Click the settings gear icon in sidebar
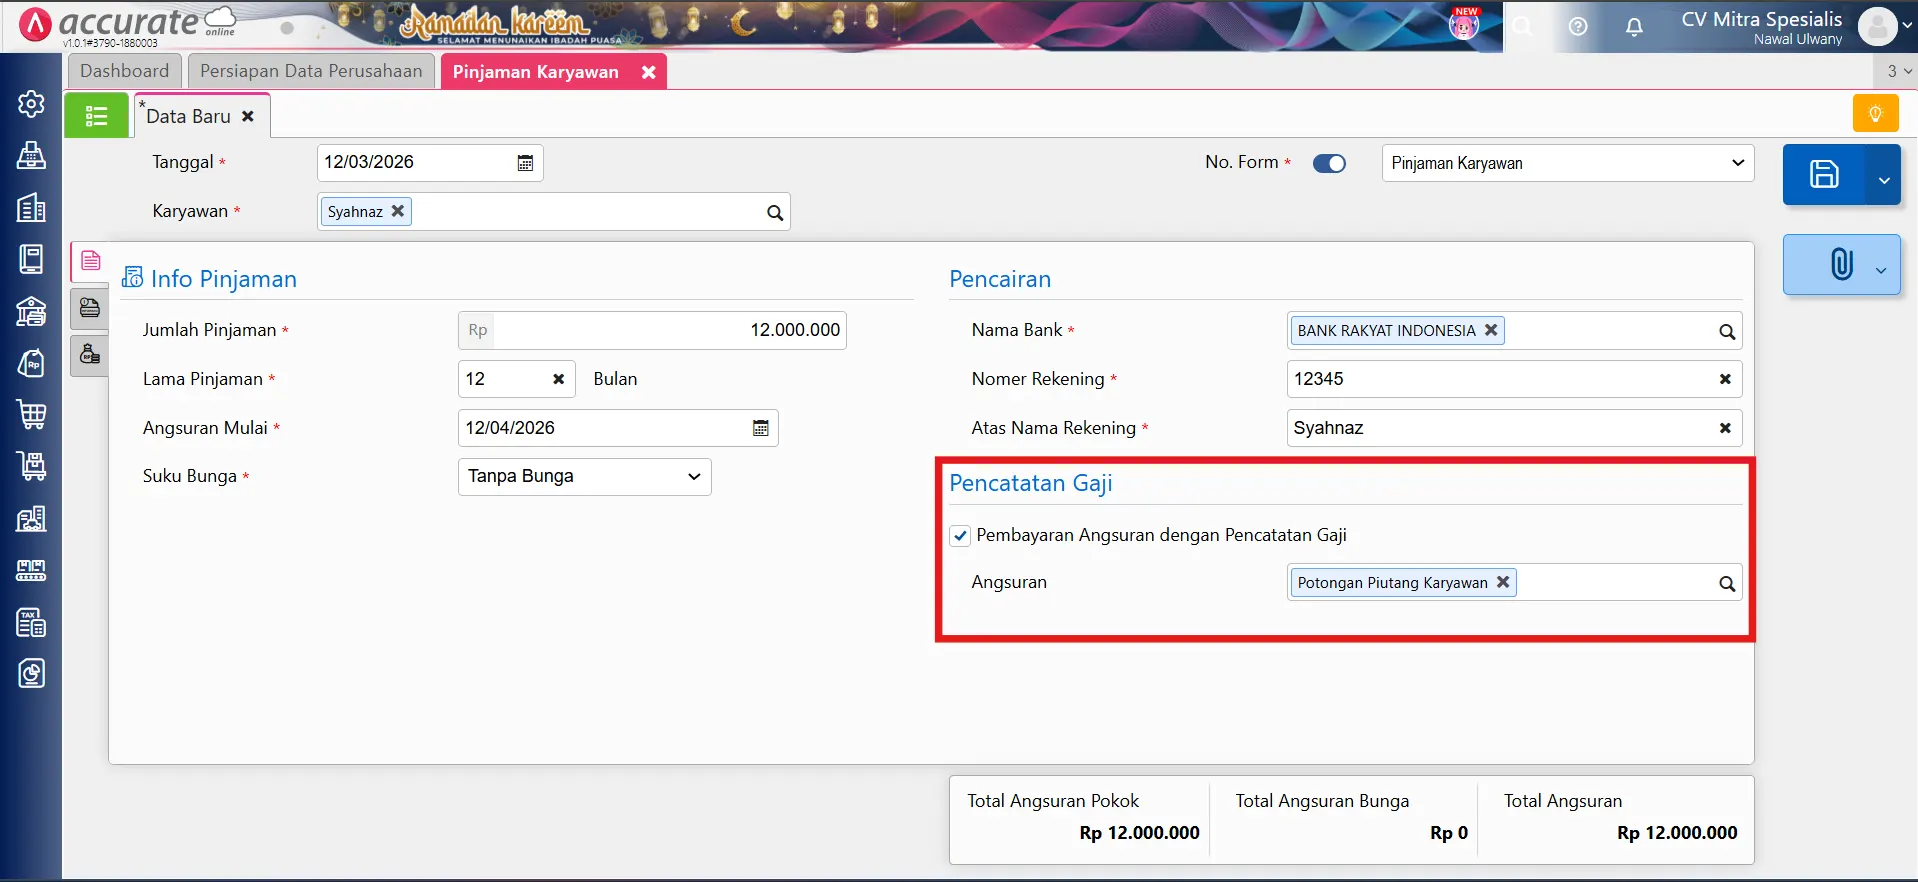 (x=32, y=104)
